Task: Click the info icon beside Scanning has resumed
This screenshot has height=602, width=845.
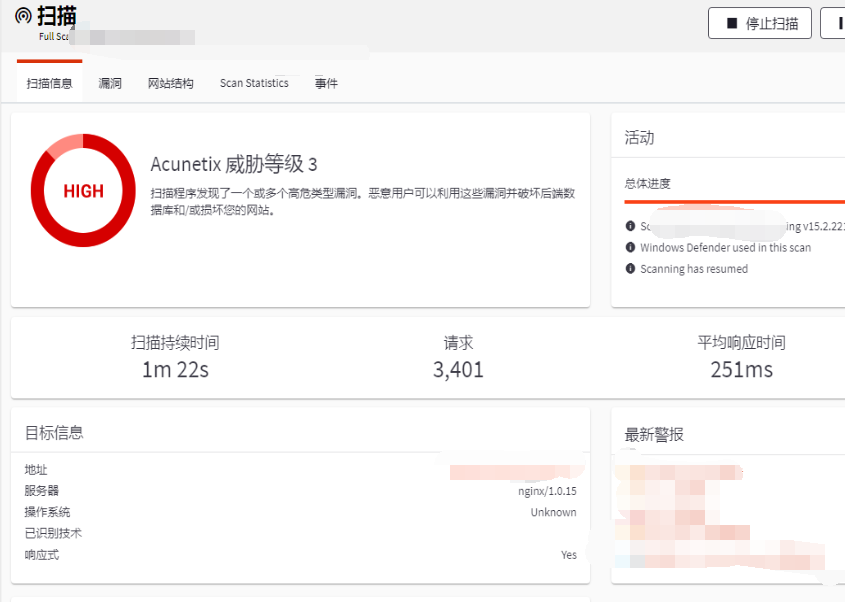Action: (x=630, y=268)
